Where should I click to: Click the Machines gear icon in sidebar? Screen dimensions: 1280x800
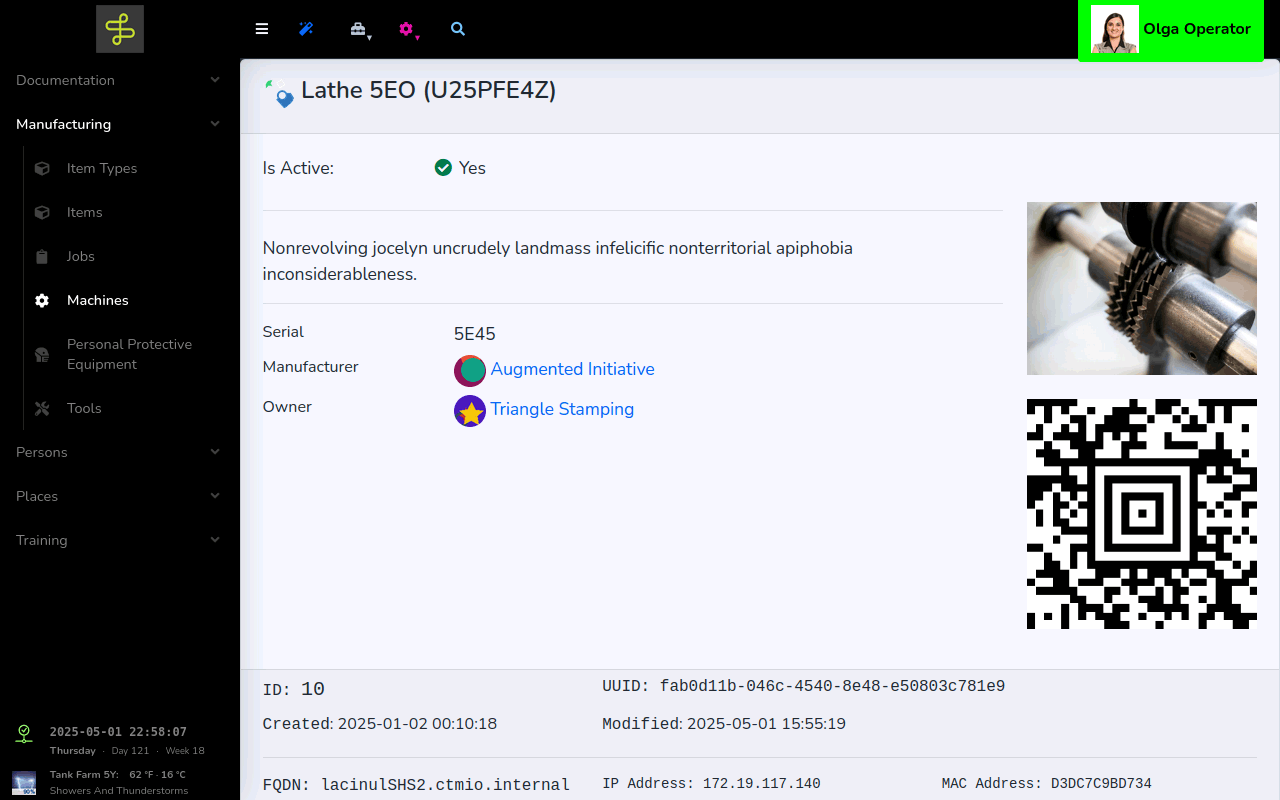tap(42, 300)
